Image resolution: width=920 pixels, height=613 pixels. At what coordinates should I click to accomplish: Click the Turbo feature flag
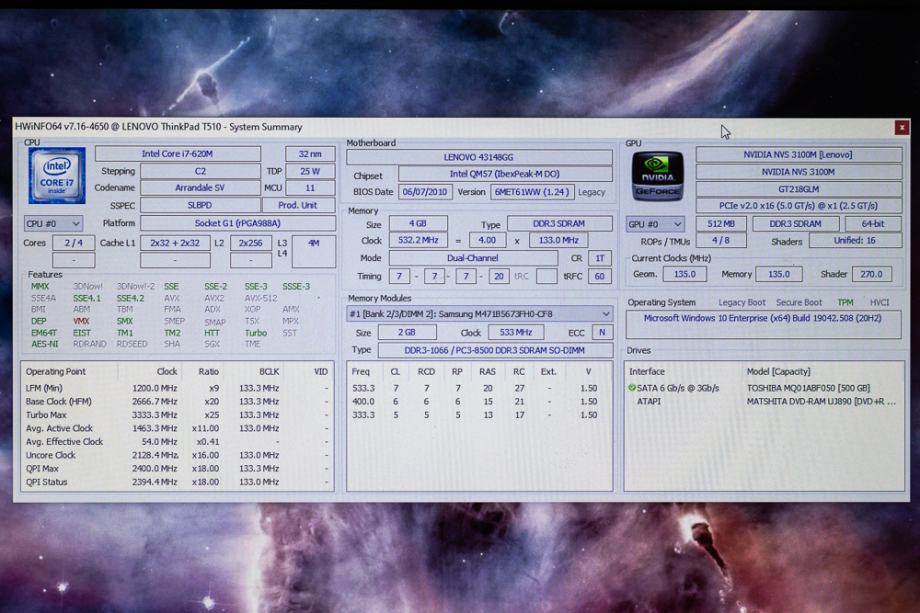pos(256,333)
